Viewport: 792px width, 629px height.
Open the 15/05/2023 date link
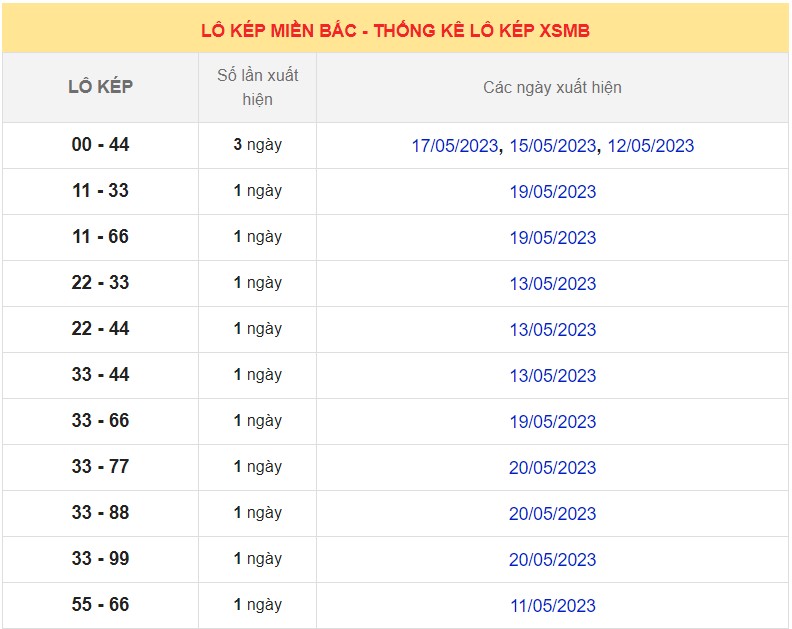(552, 146)
